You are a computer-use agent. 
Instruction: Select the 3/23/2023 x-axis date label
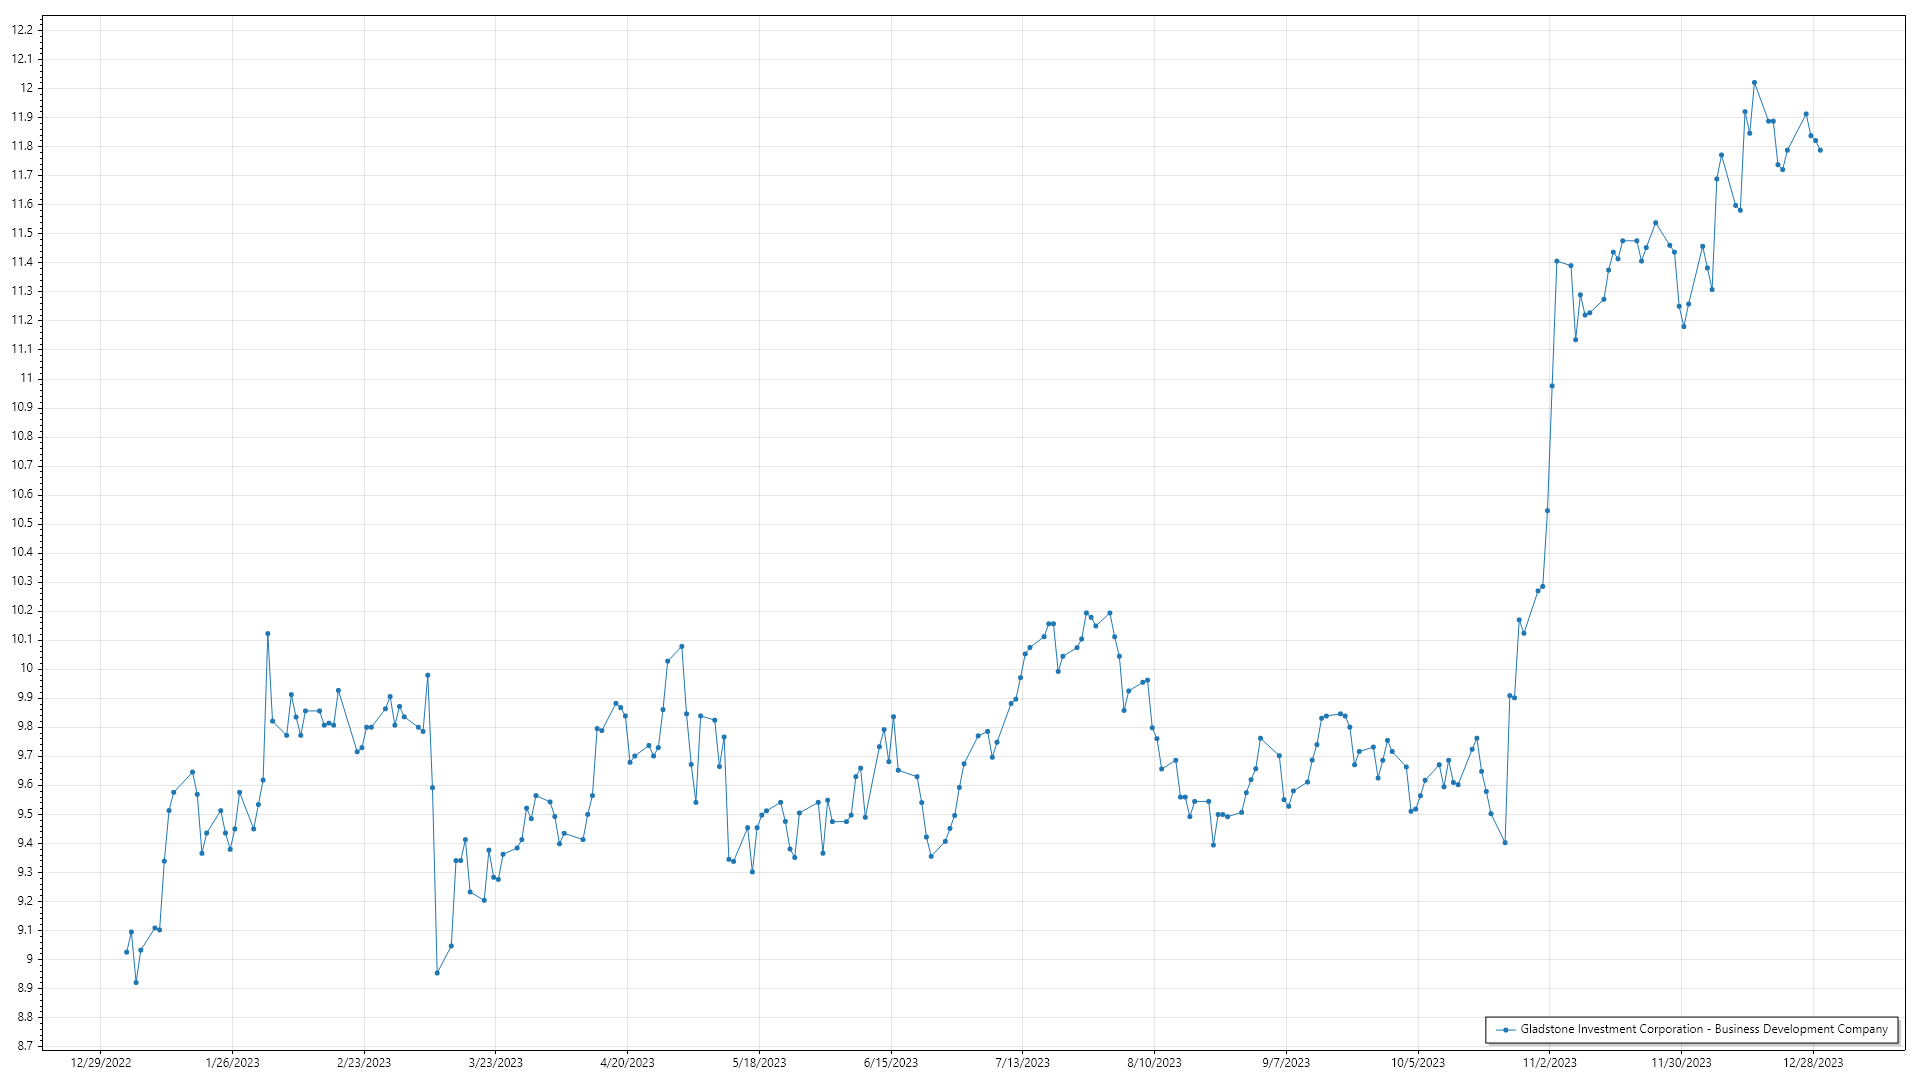click(496, 1063)
